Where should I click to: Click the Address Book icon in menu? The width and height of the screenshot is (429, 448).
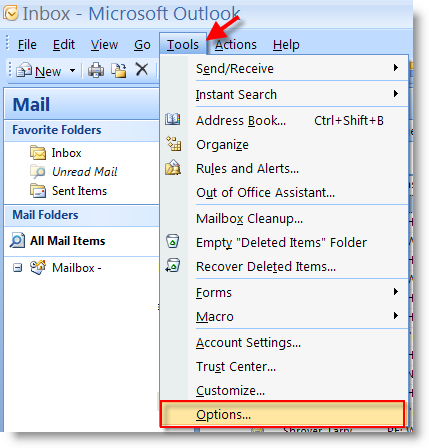click(x=173, y=119)
